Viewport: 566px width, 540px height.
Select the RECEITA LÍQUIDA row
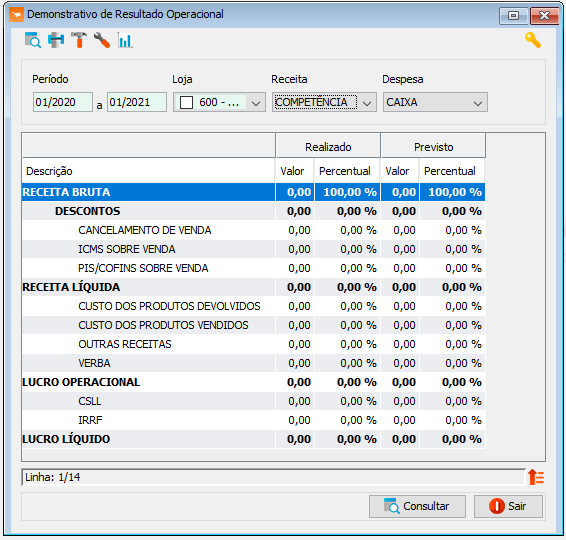(253, 287)
